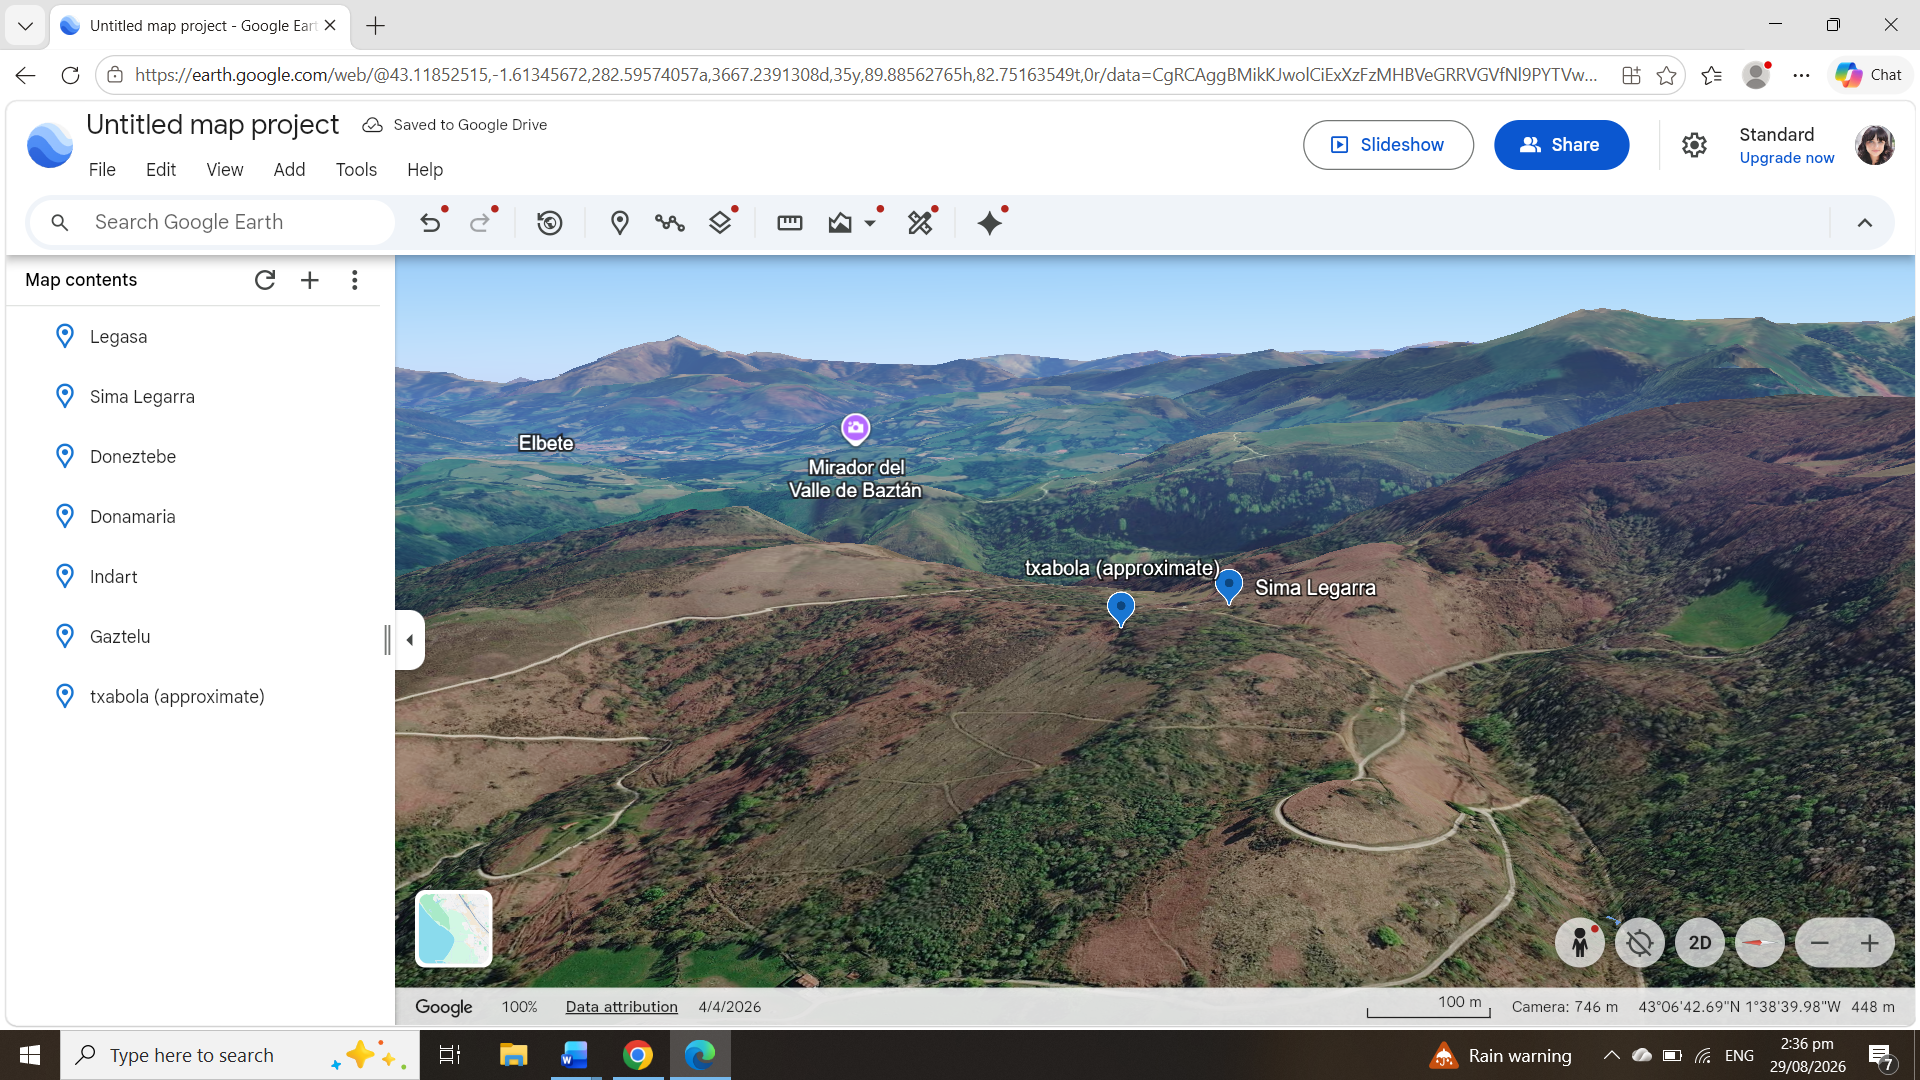Click the Pegman Street View button
The image size is (1920, 1080).
(1580, 943)
